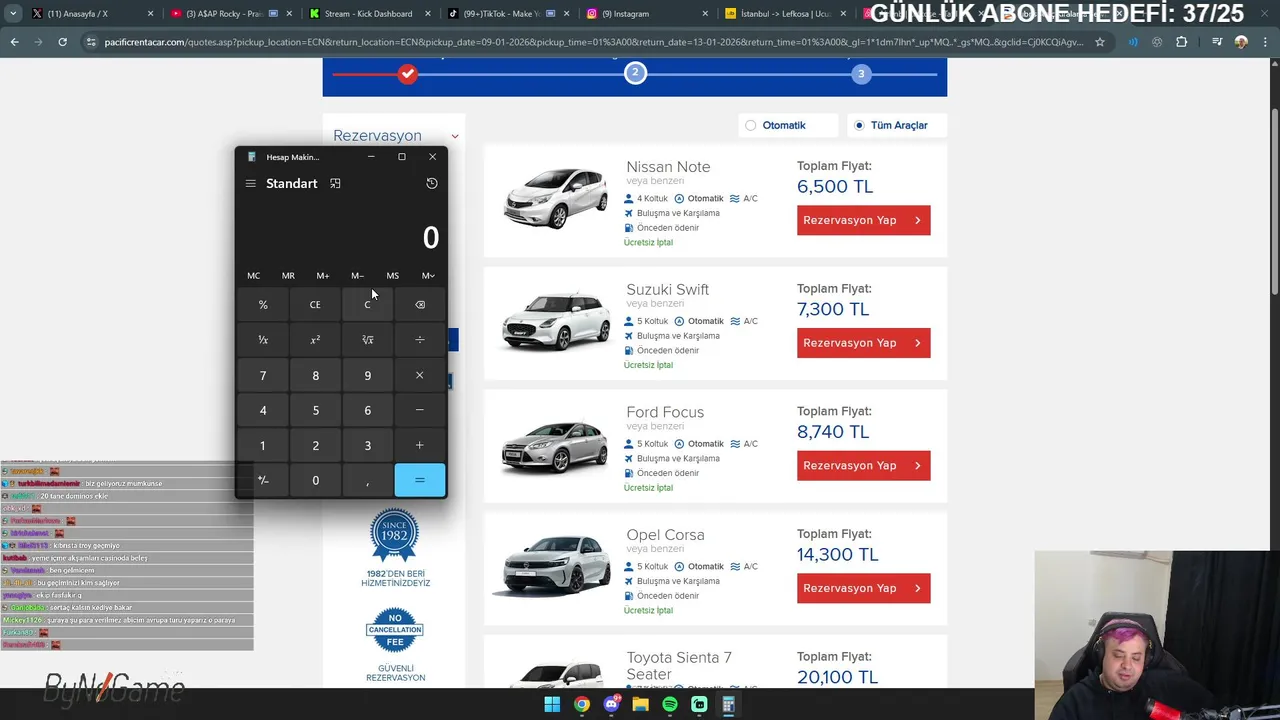Open Discord from the taskbar

611,704
